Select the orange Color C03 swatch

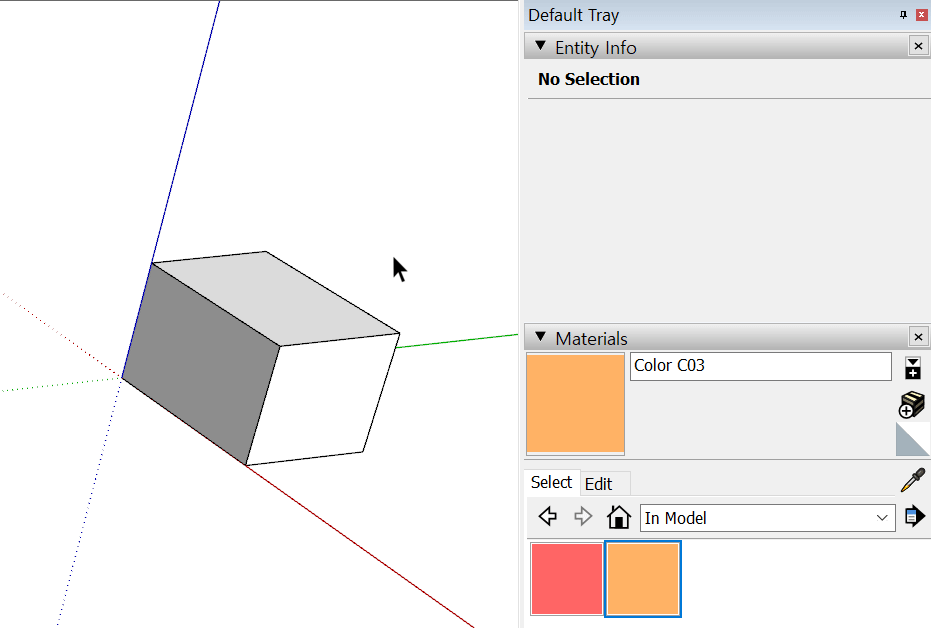[643, 579]
